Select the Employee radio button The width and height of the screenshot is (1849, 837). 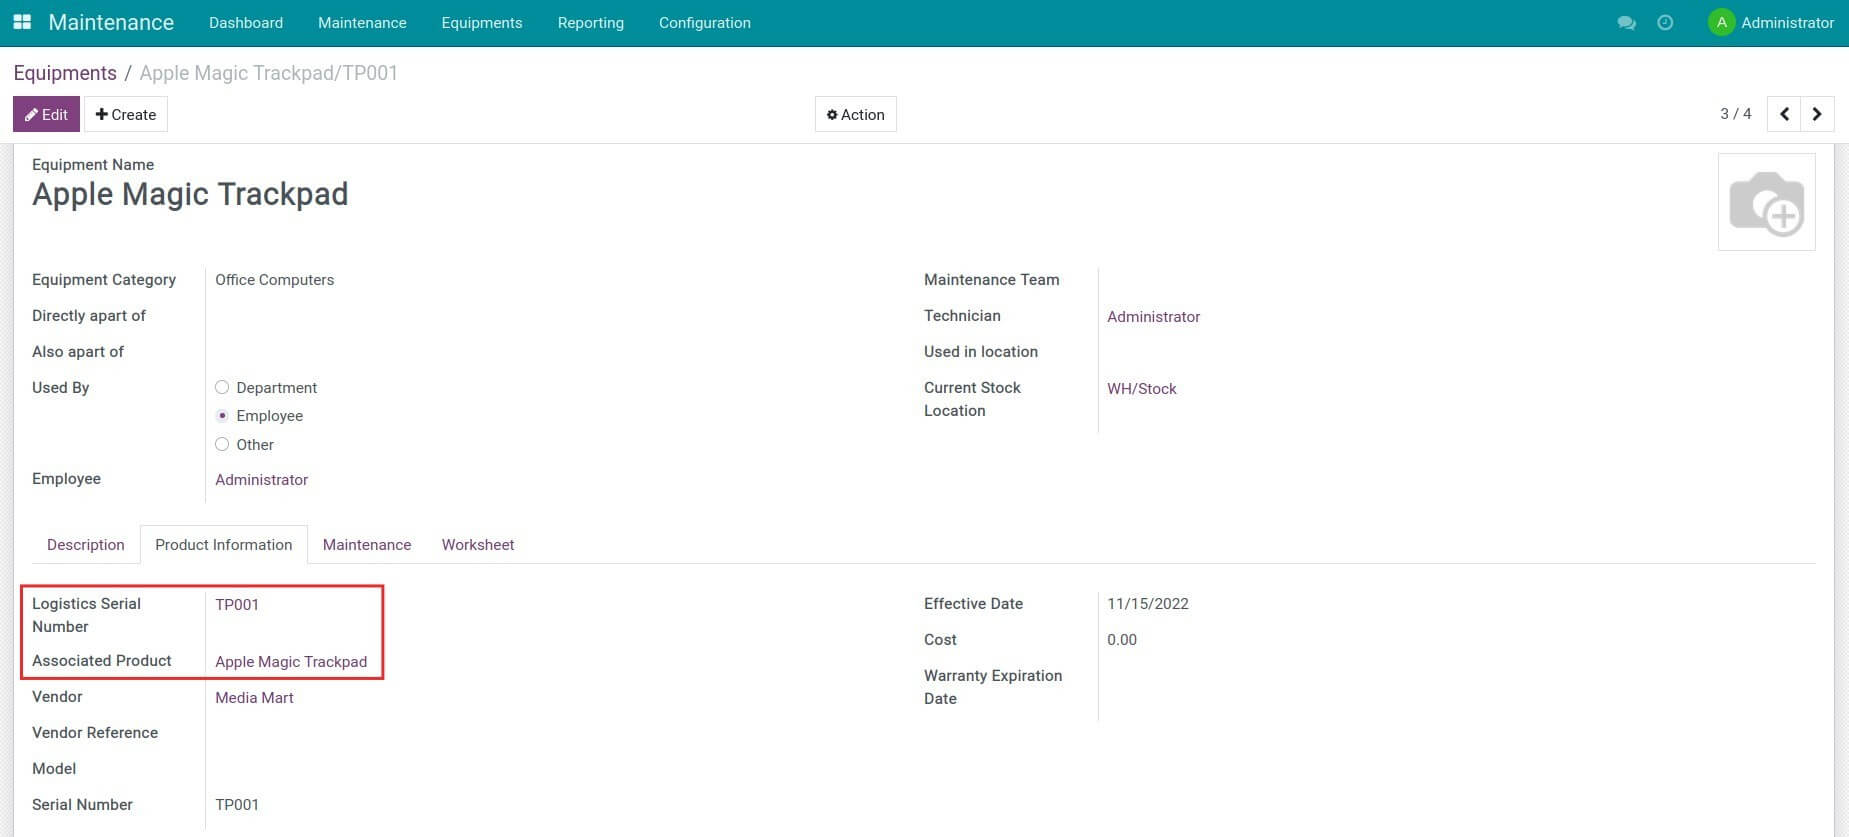[222, 416]
